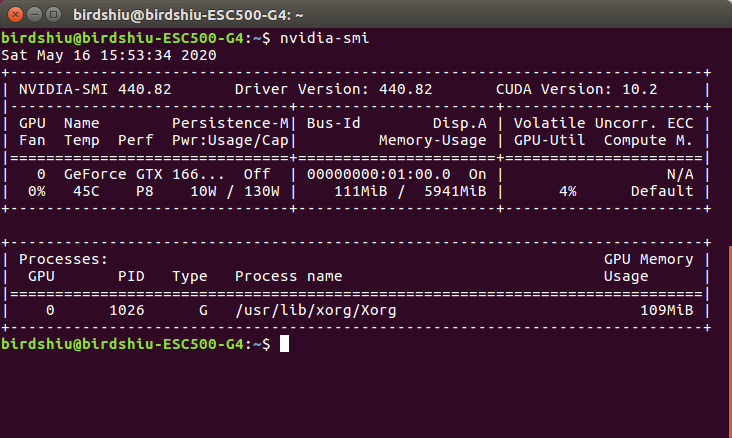Click the persistence value Off
The width and height of the screenshot is (732, 438).
(257, 174)
